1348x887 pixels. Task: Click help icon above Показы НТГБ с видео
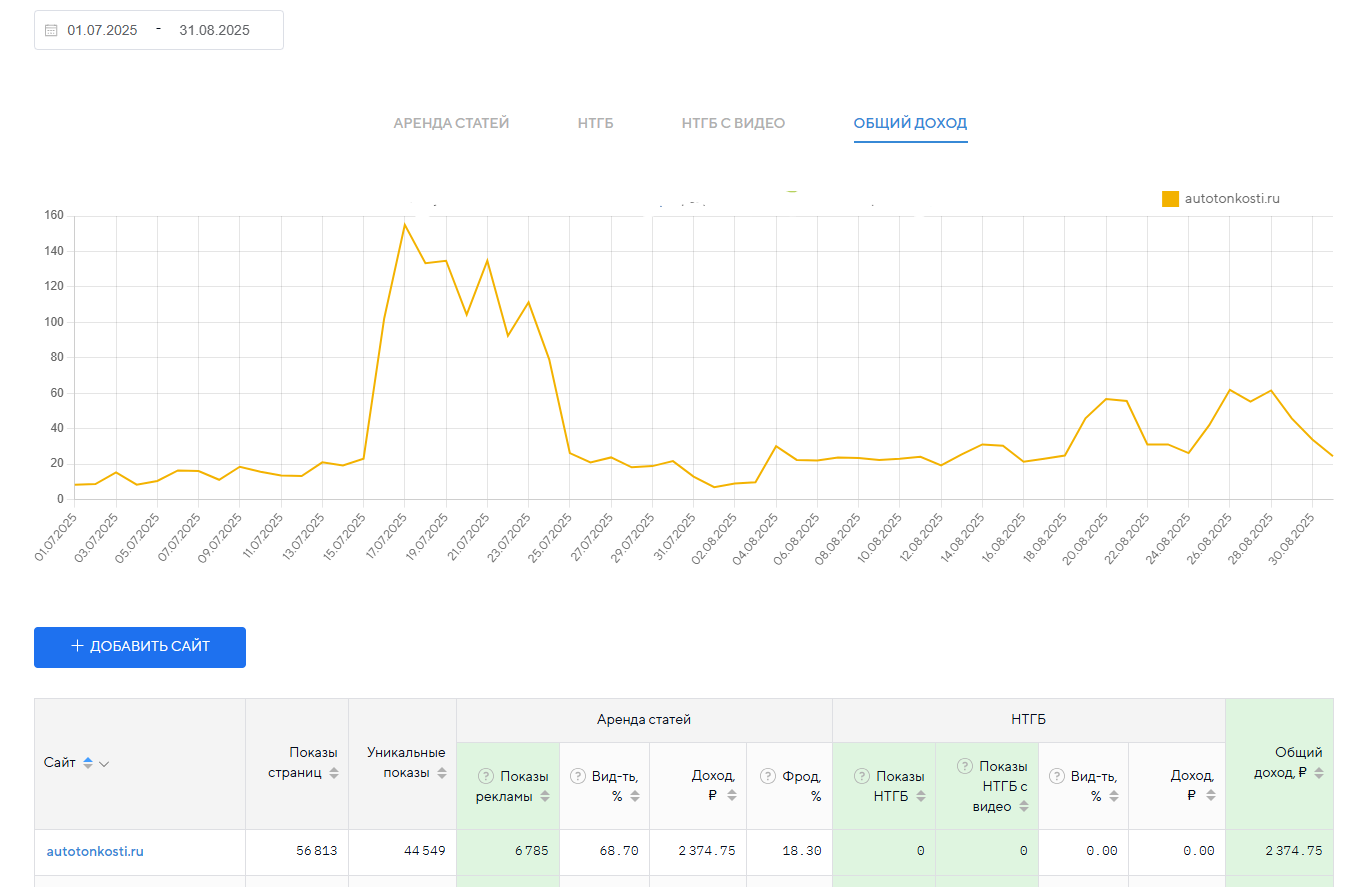click(x=964, y=766)
